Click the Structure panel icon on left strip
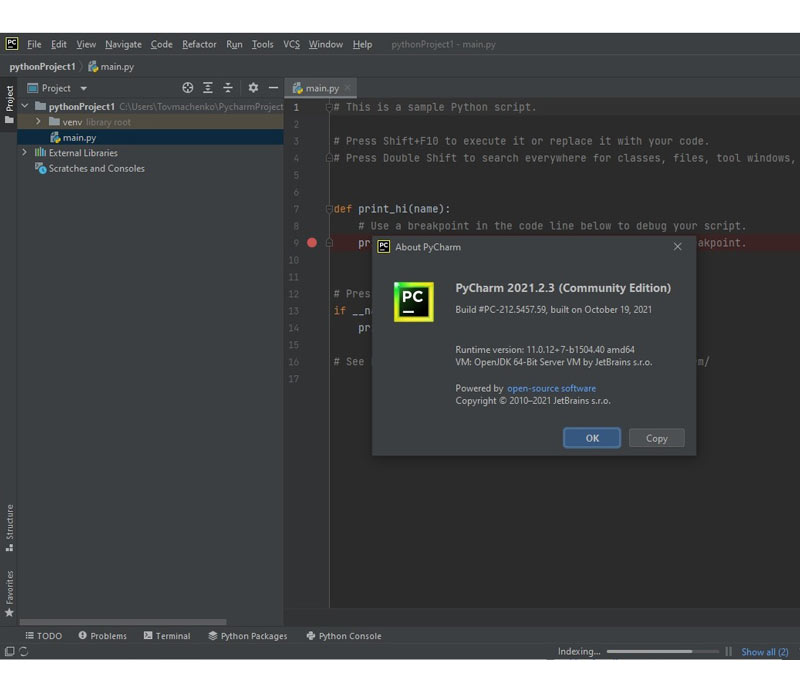This screenshot has width=800, height=685. pyautogui.click(x=9, y=548)
